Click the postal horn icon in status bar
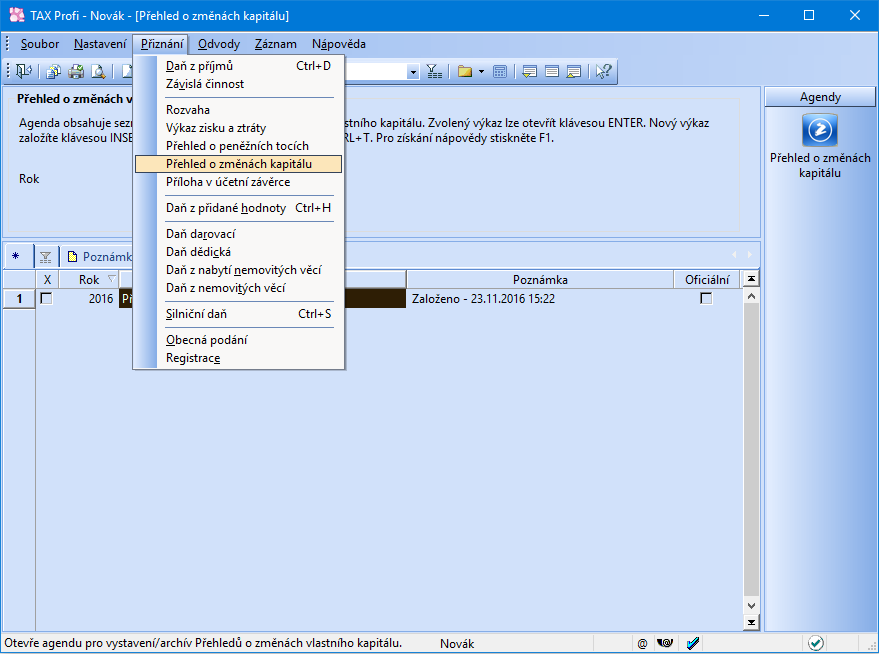The image size is (879, 654). (x=665, y=643)
